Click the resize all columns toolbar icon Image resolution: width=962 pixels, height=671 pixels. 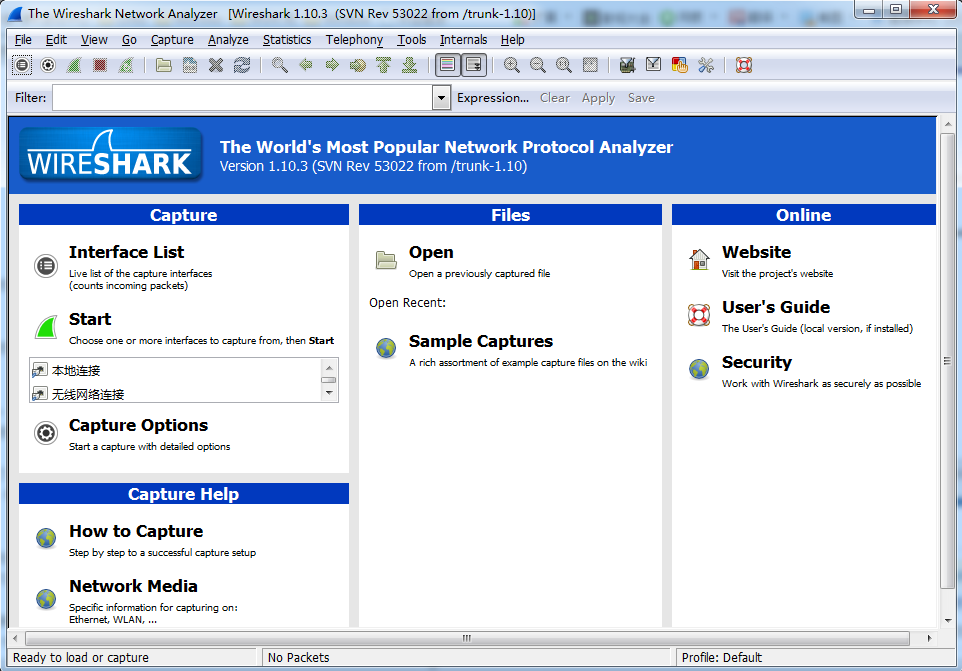pos(590,65)
